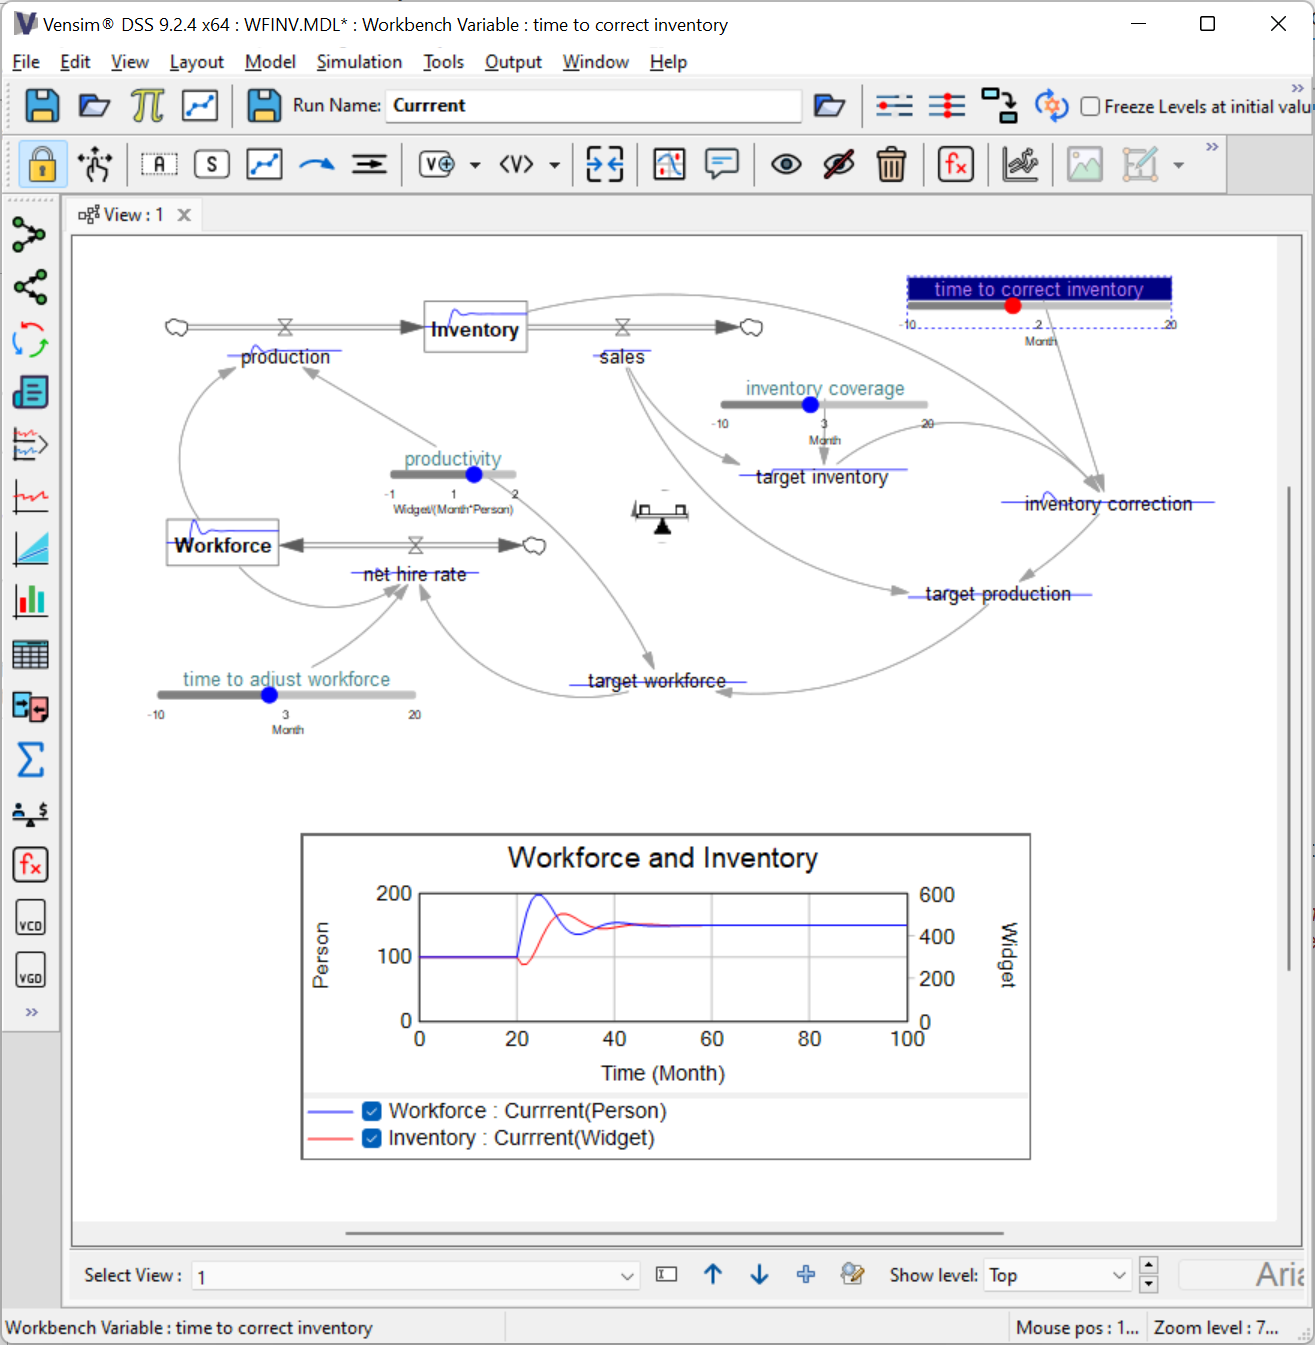Open the Table output tool in the sidebar

click(30, 654)
